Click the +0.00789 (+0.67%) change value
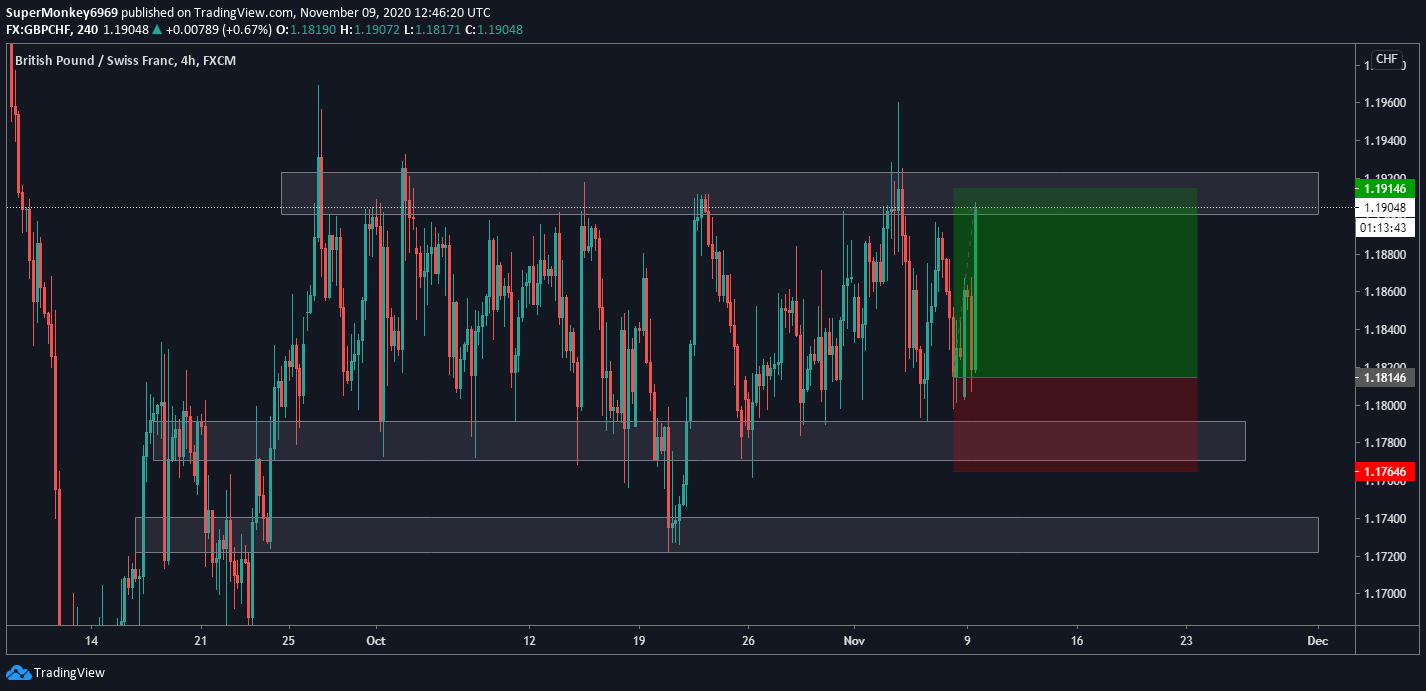The height and width of the screenshot is (691, 1426). [218, 30]
